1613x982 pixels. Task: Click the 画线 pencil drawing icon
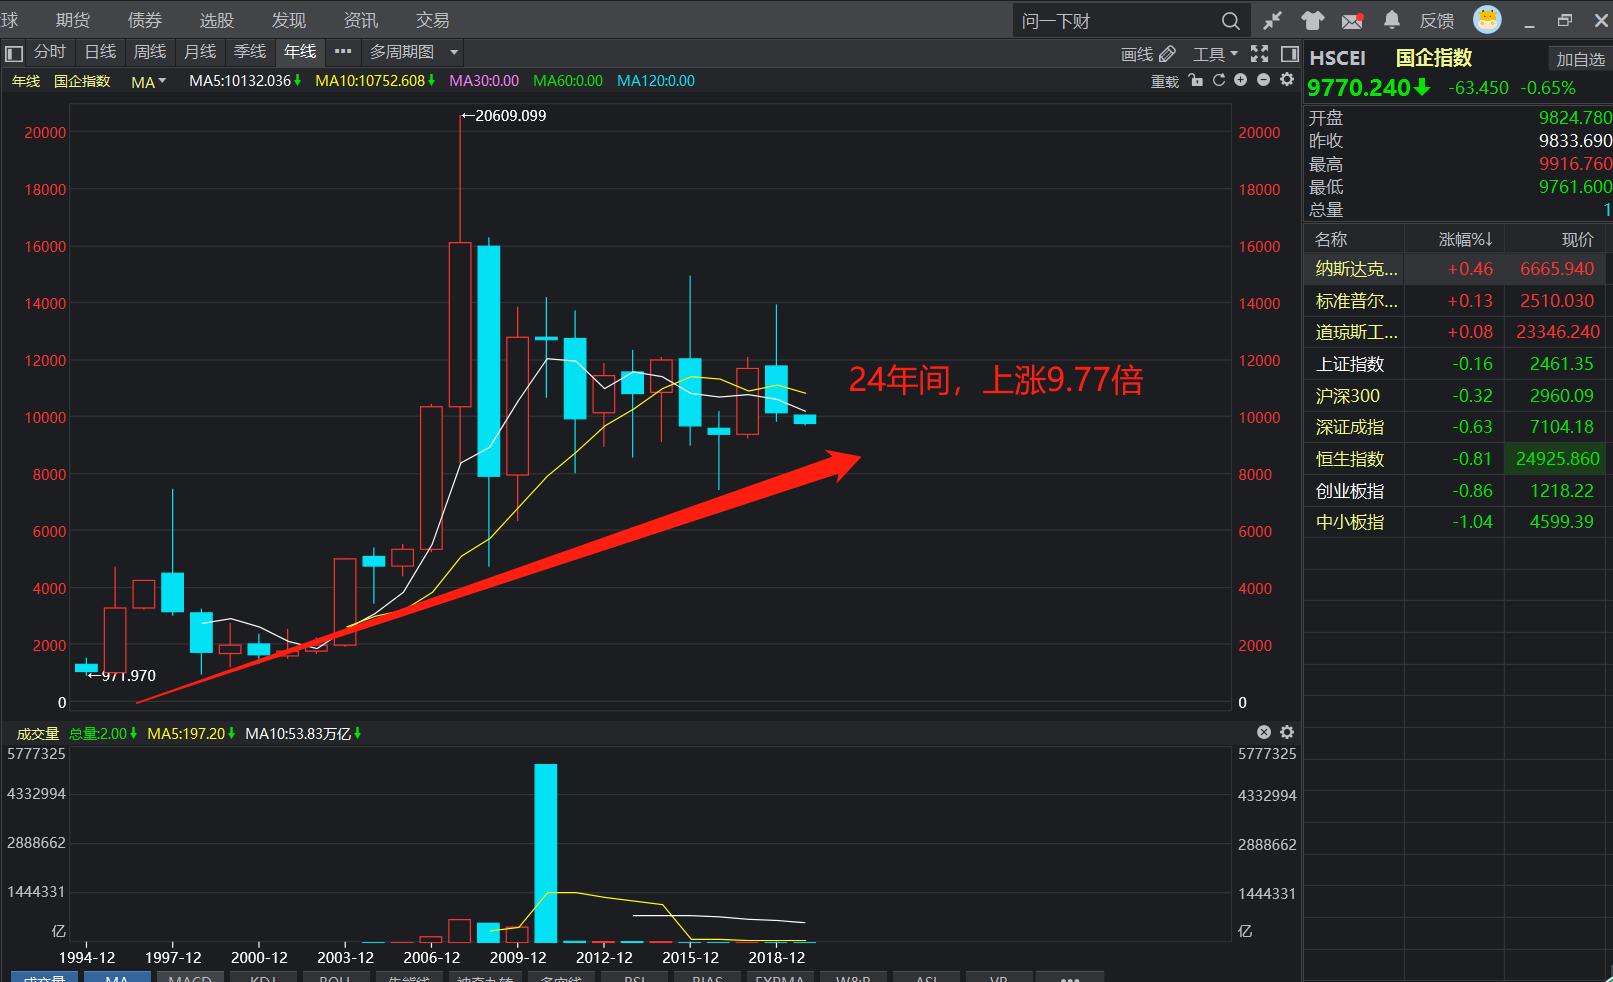pyautogui.click(x=1167, y=54)
